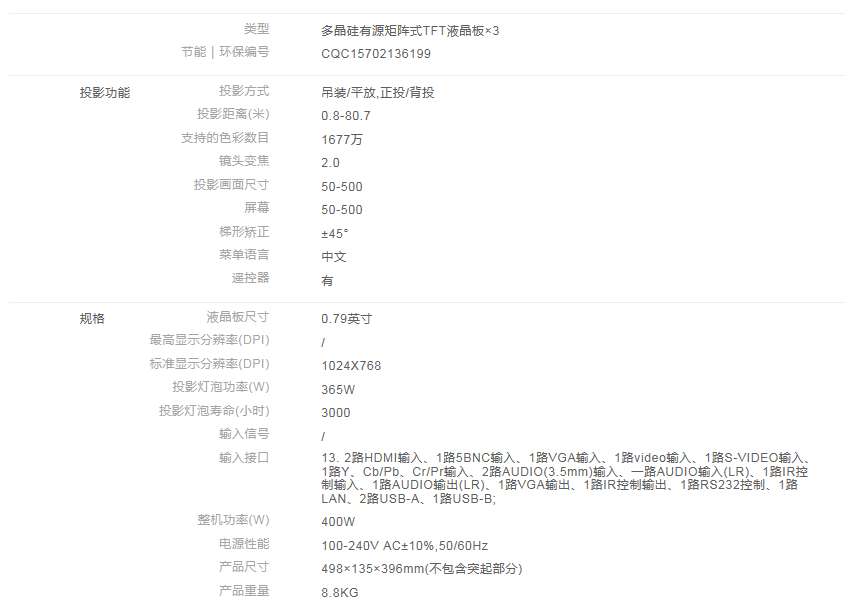Viewport: 845px width, 602px height.
Task: Click the 100-240V AC±10%,50/60Hz power value
Action: click(405, 546)
